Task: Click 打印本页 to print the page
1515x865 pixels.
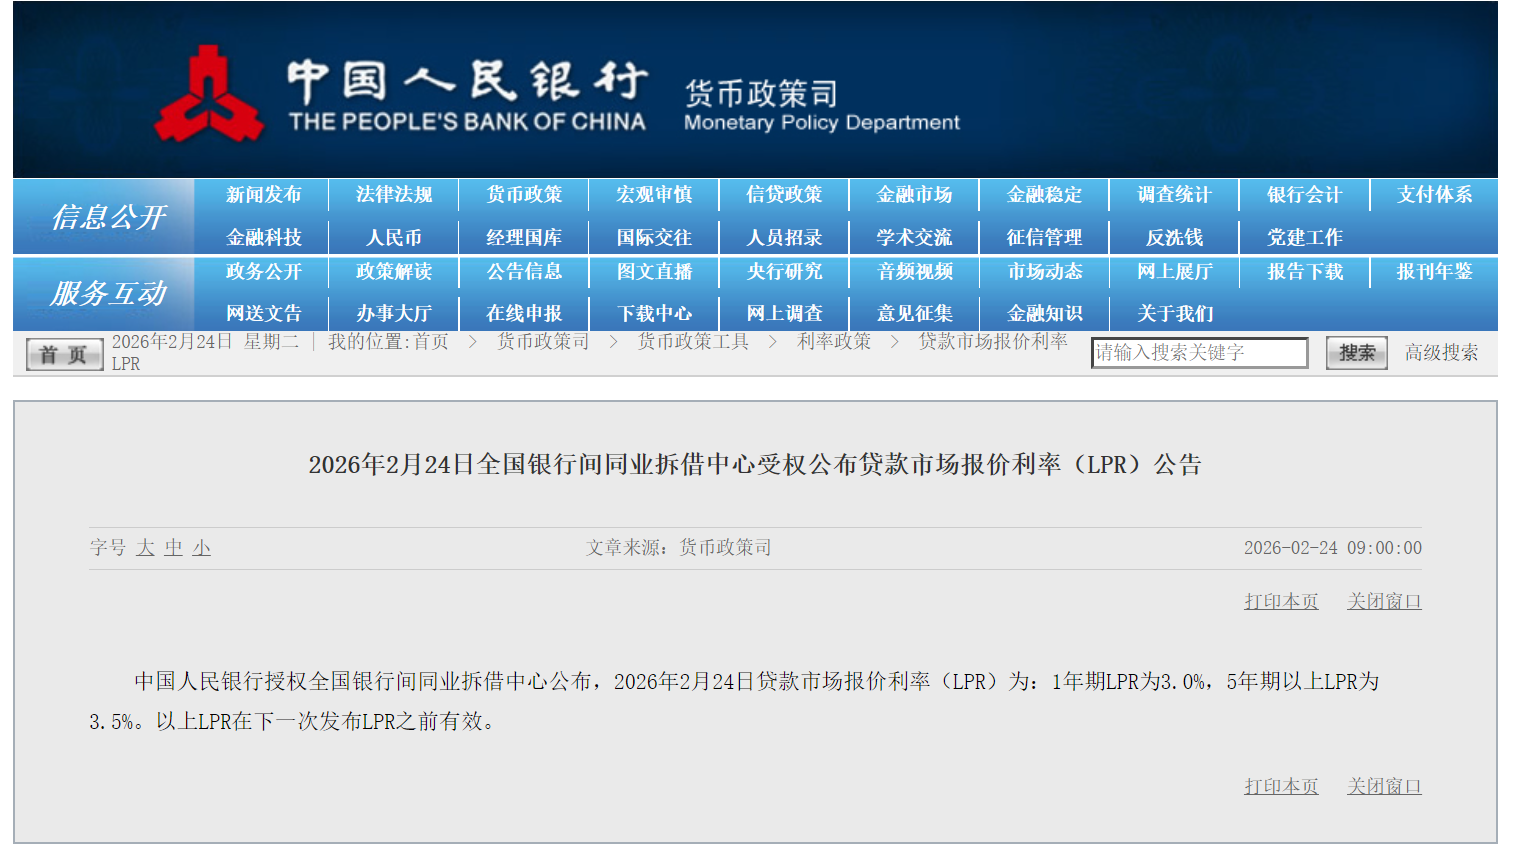Action: [1279, 601]
